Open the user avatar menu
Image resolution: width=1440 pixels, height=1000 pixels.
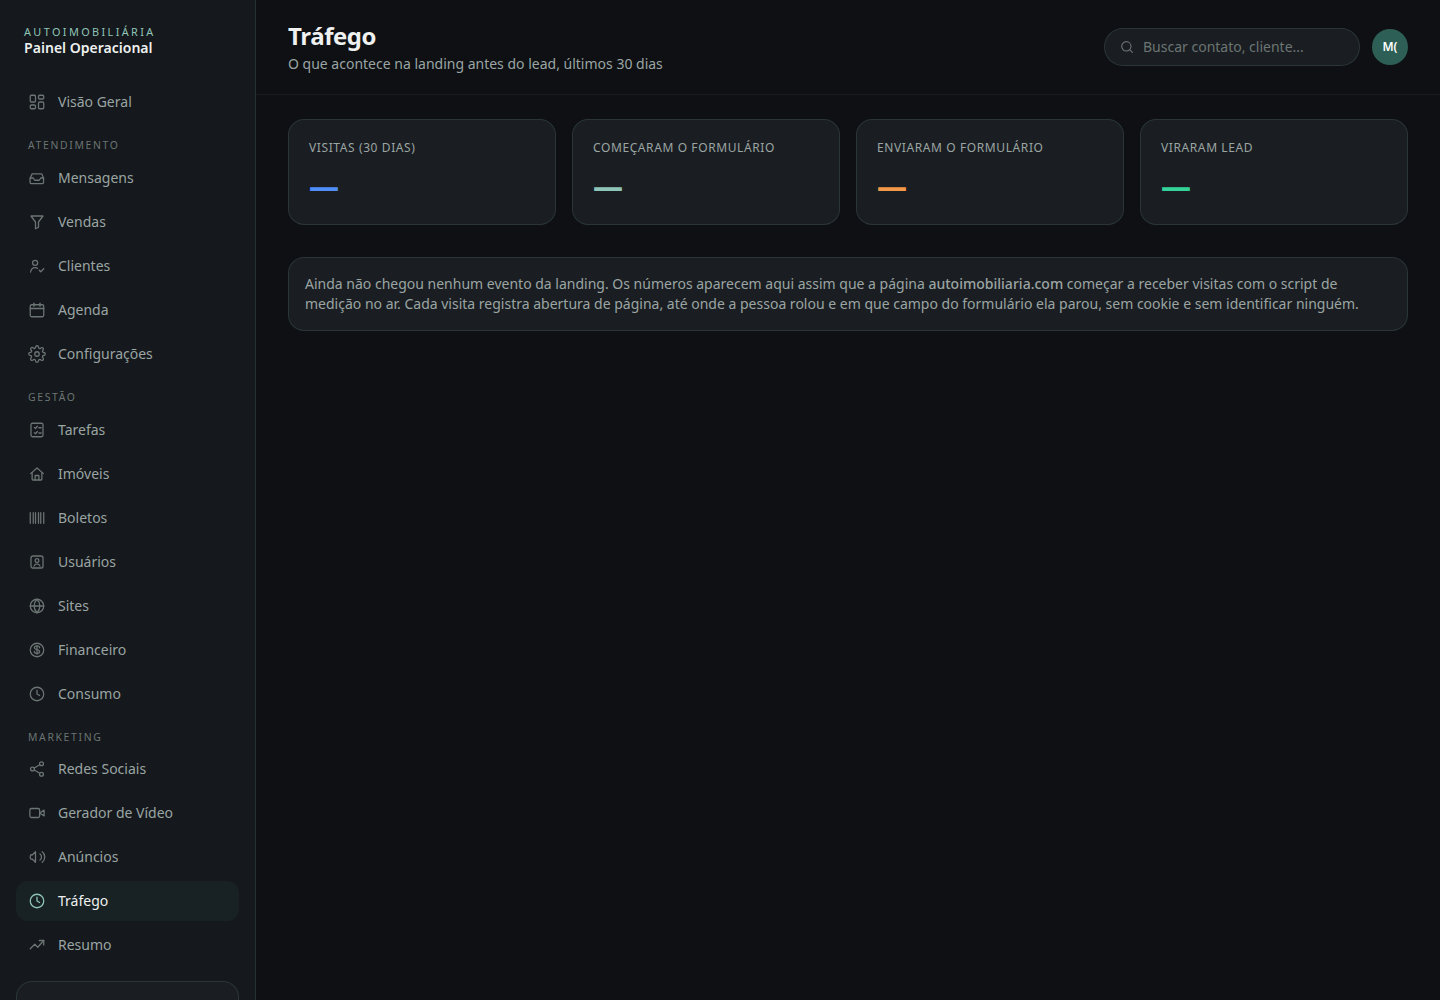coord(1390,47)
